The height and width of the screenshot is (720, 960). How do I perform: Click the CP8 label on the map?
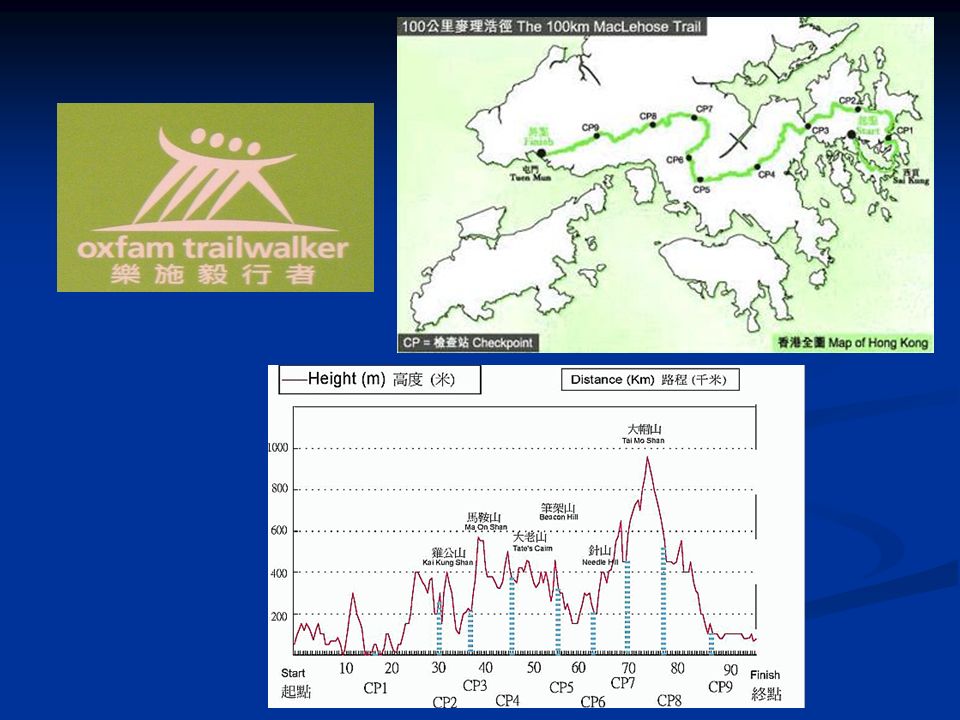coord(648,116)
